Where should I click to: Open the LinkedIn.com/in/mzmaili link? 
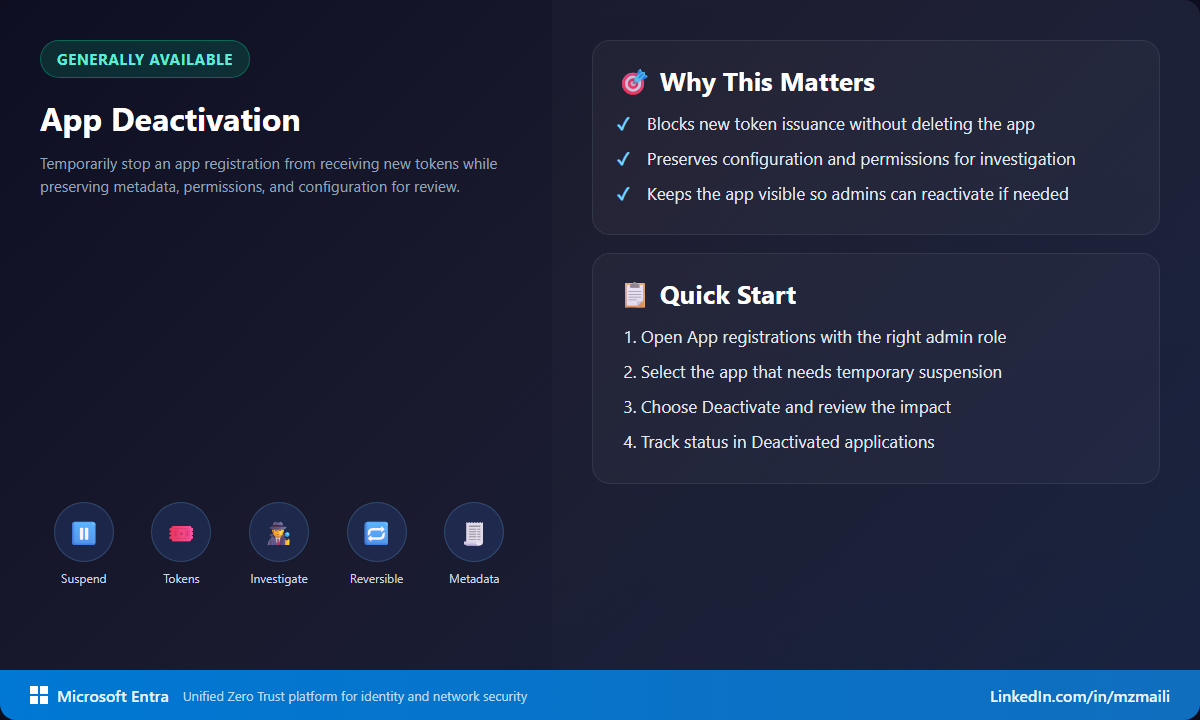pos(1080,696)
